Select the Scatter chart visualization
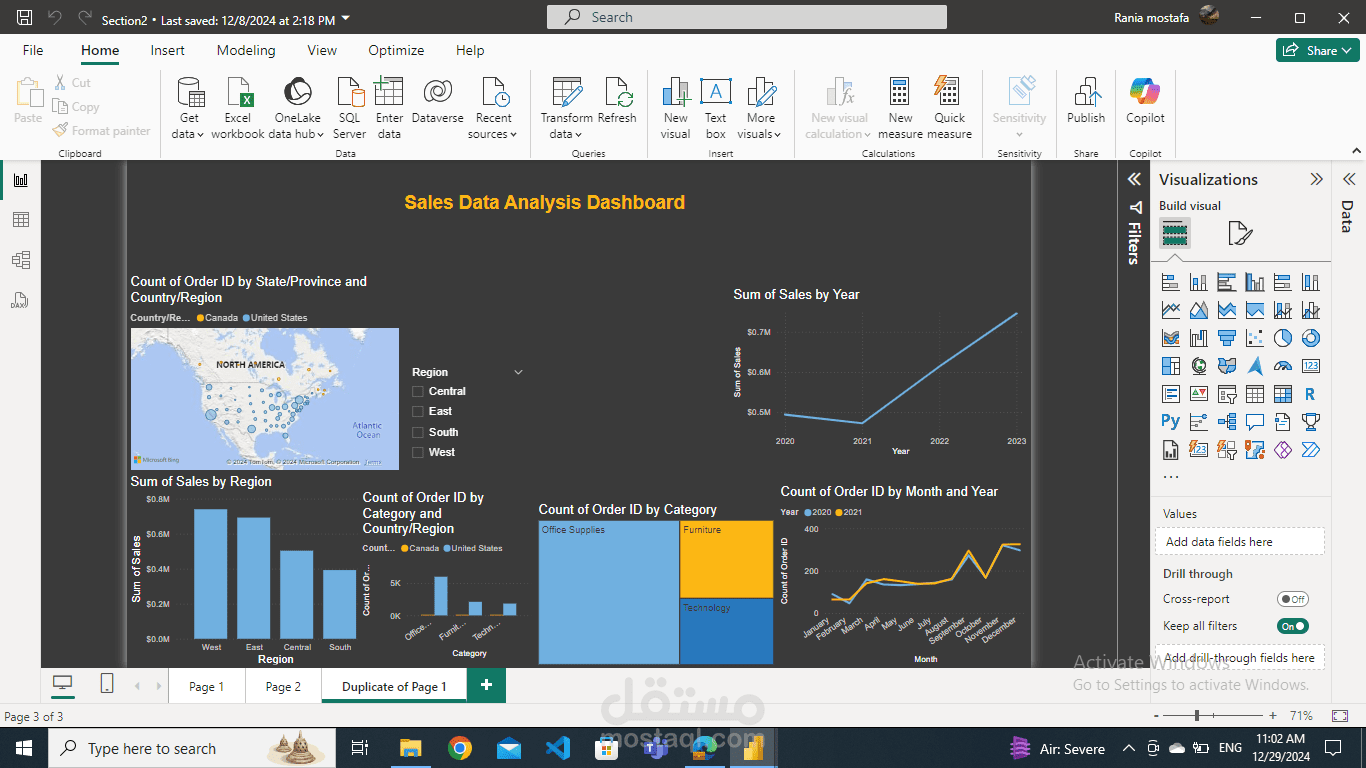Image resolution: width=1366 pixels, height=768 pixels. [1255, 338]
